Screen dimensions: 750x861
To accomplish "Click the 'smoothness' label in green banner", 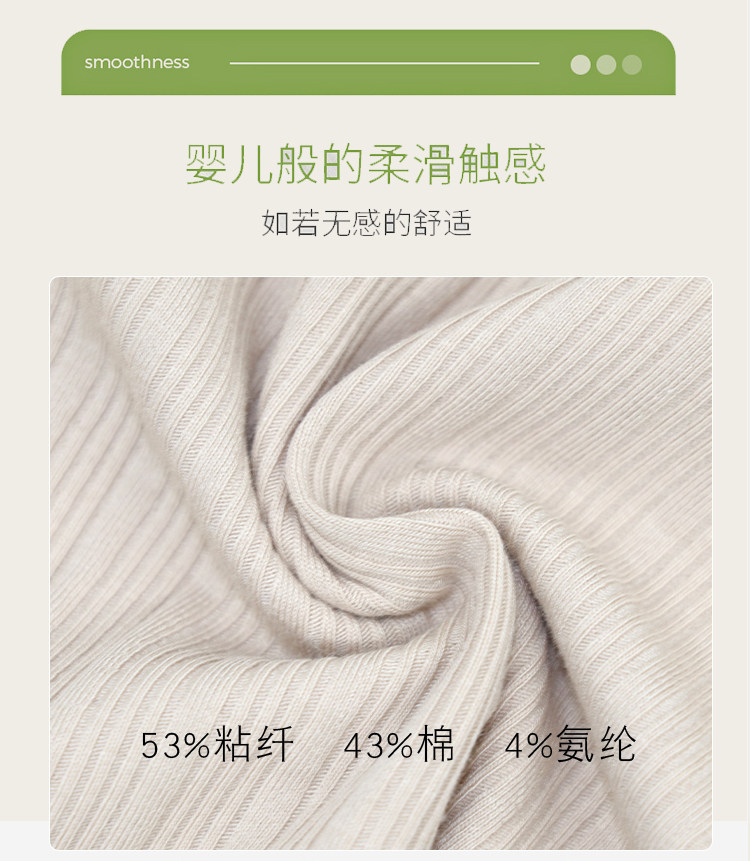I will (137, 63).
